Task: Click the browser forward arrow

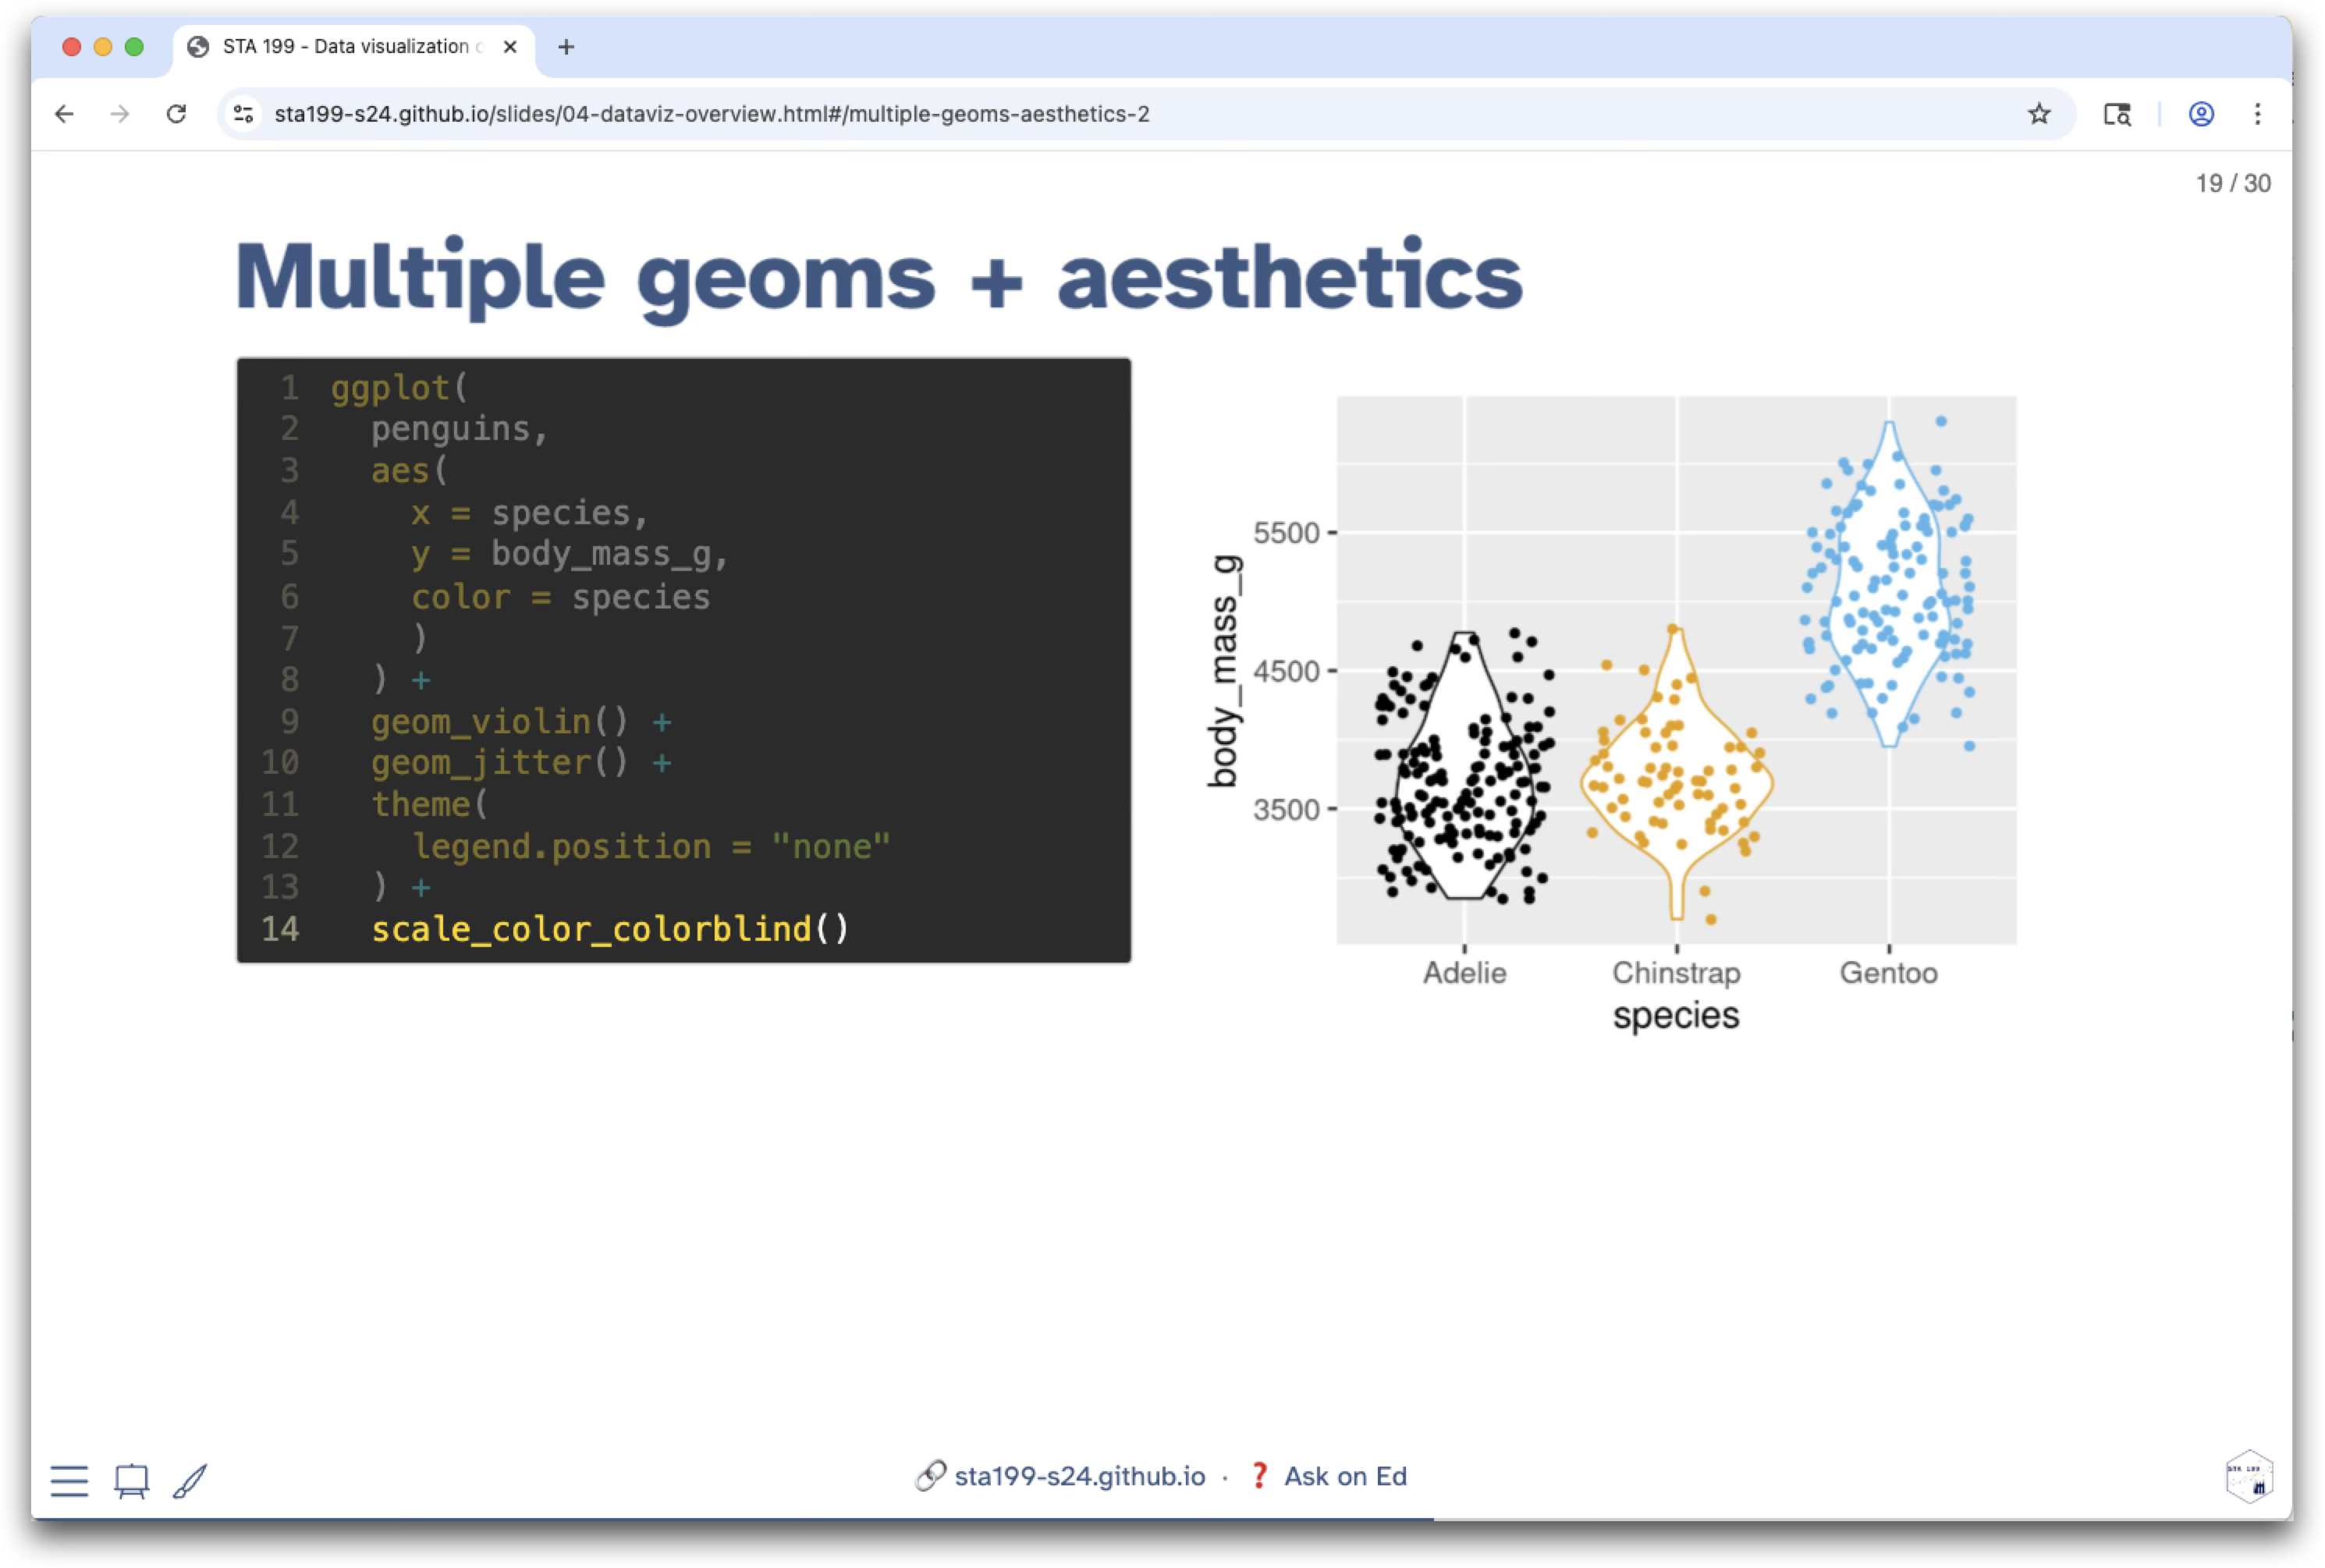Action: pyautogui.click(x=120, y=114)
